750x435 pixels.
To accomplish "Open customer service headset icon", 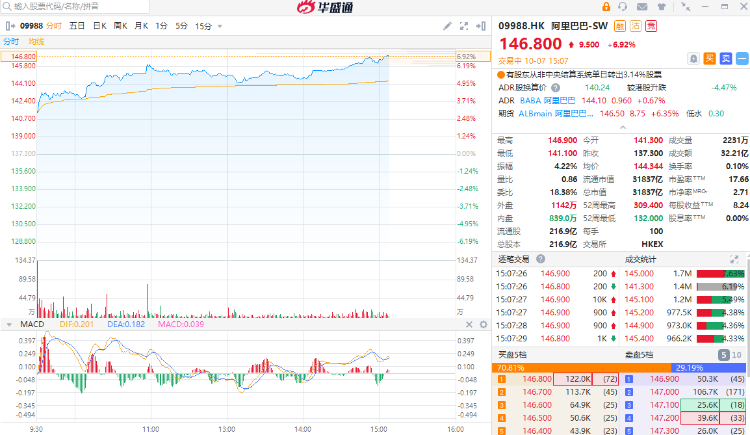I will (x=622, y=7).
